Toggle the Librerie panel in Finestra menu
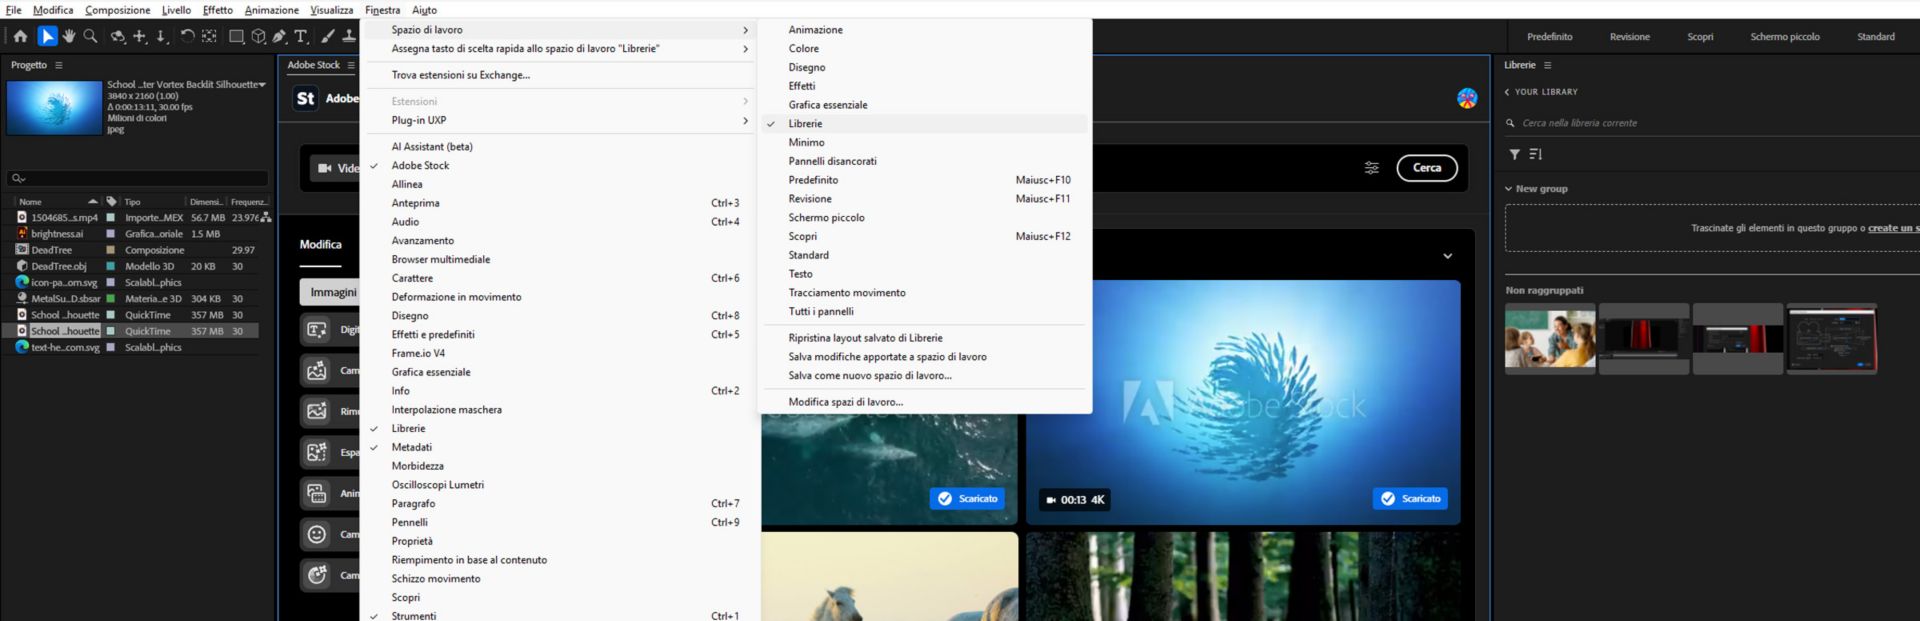Viewport: 1920px width, 621px height. (560, 429)
